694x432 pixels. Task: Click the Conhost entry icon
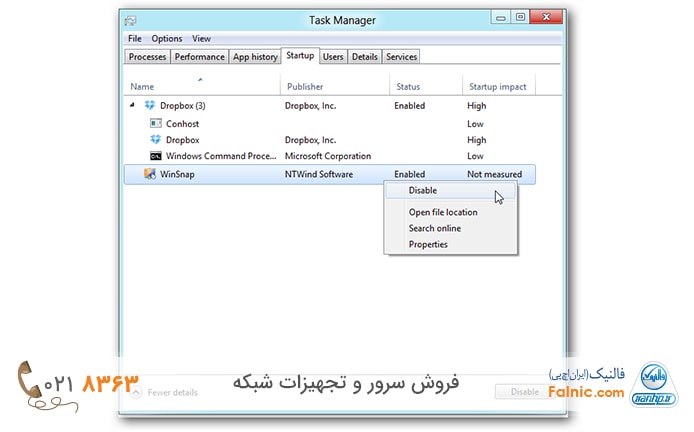pyautogui.click(x=156, y=123)
